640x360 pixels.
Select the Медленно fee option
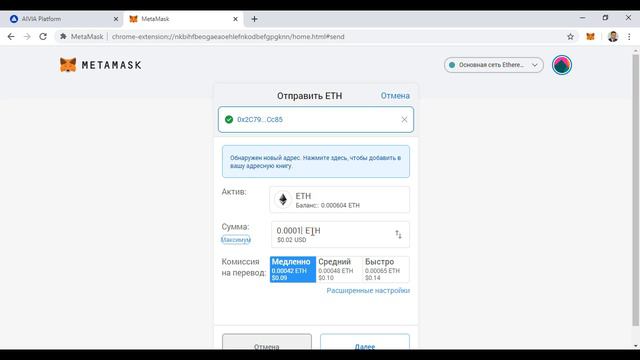[x=293, y=269]
